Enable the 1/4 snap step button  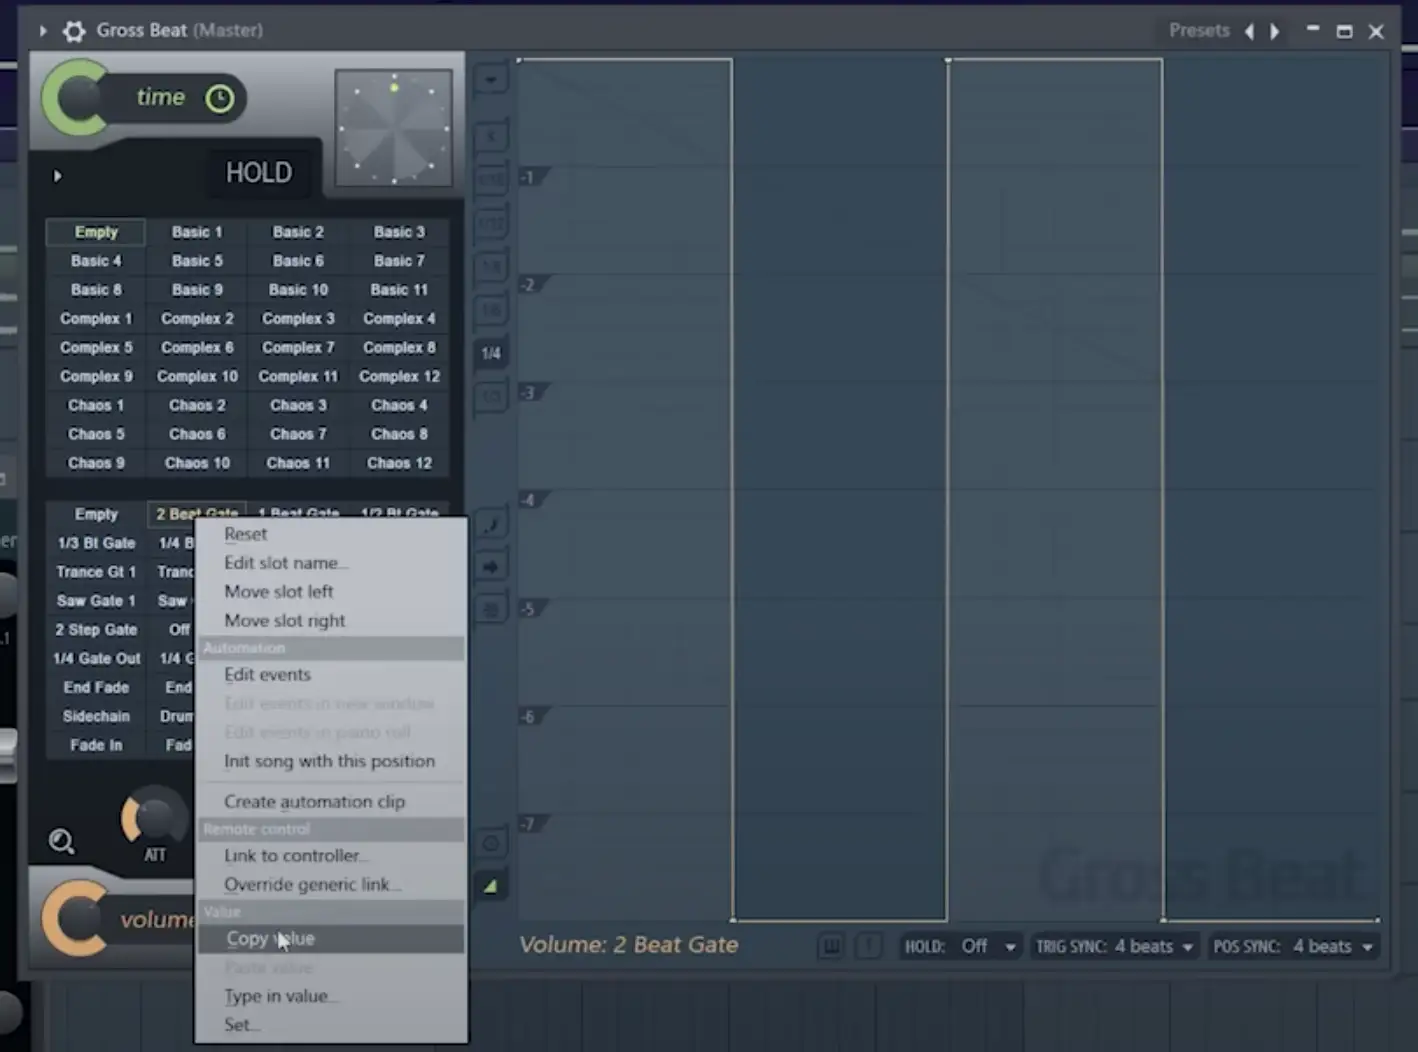tap(491, 353)
